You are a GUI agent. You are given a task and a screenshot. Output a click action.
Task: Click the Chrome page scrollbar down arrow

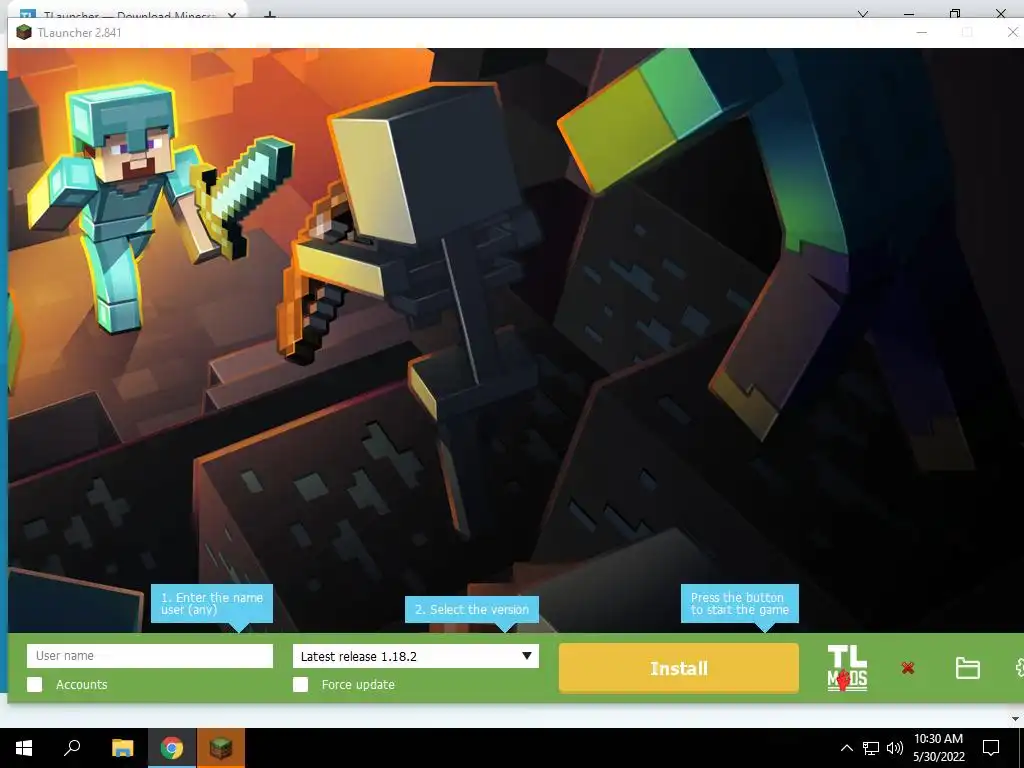pos(1015,719)
